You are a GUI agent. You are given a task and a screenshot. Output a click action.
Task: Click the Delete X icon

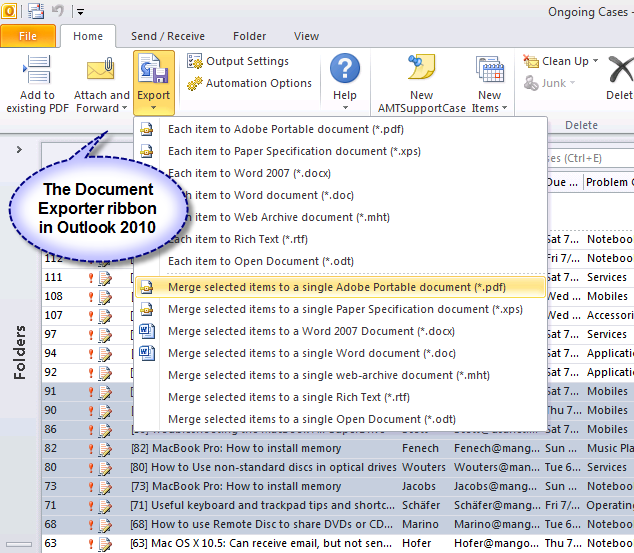pos(621,70)
